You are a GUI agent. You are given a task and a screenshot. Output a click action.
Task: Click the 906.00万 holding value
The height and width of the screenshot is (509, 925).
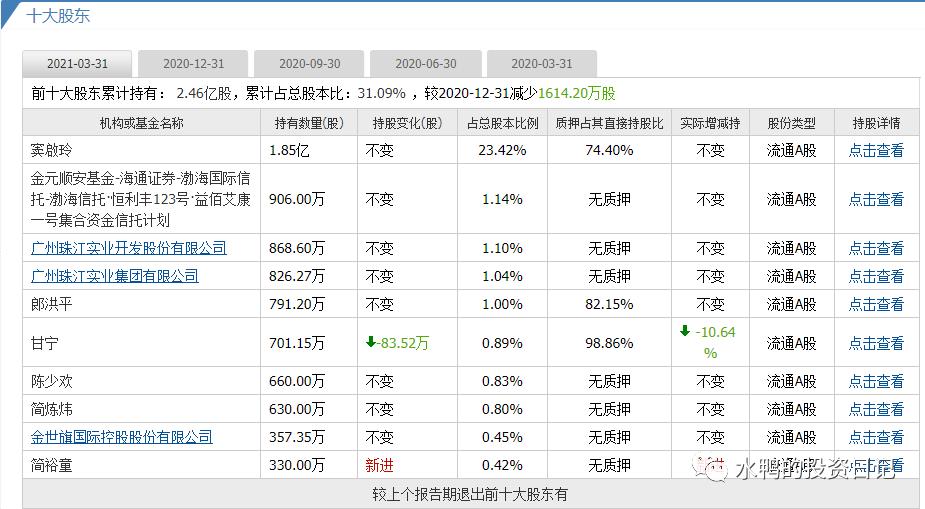pyautogui.click(x=297, y=199)
